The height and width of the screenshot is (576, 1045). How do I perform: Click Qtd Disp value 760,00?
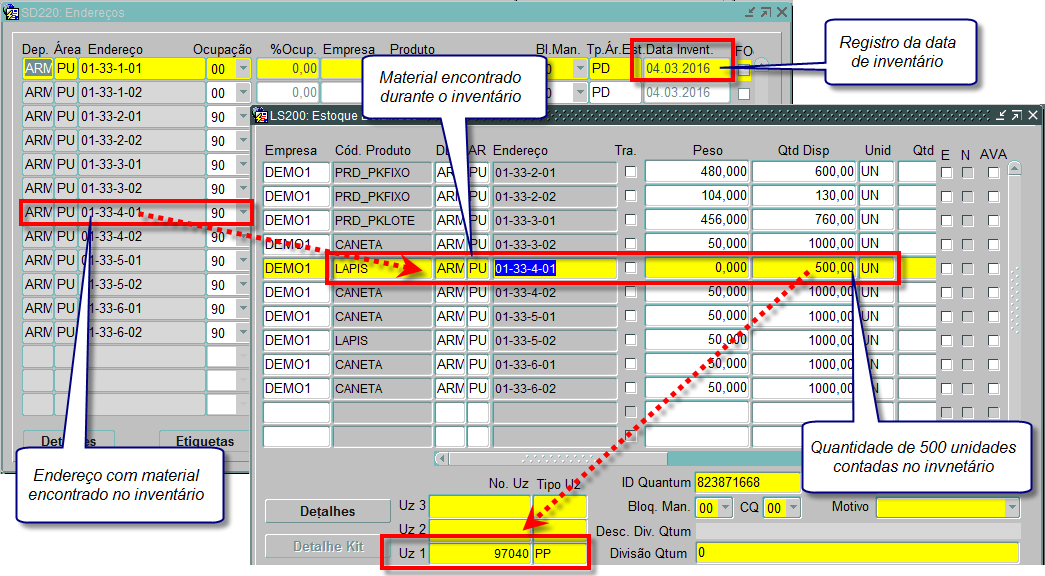coord(804,219)
